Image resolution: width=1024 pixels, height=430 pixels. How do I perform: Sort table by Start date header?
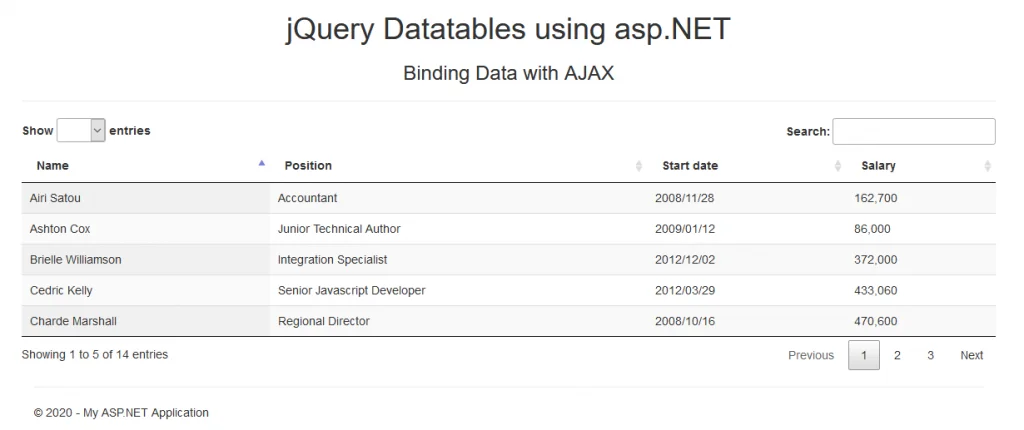[x=690, y=166]
